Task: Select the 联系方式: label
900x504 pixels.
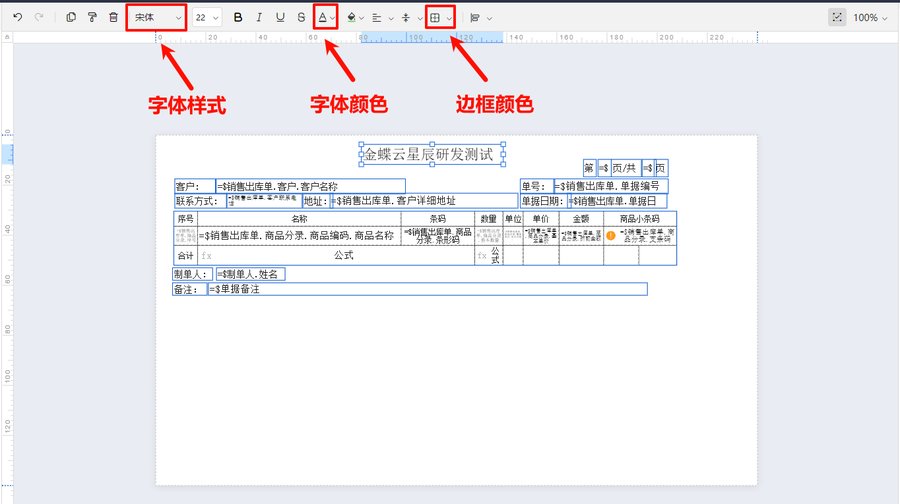Action: coord(200,201)
